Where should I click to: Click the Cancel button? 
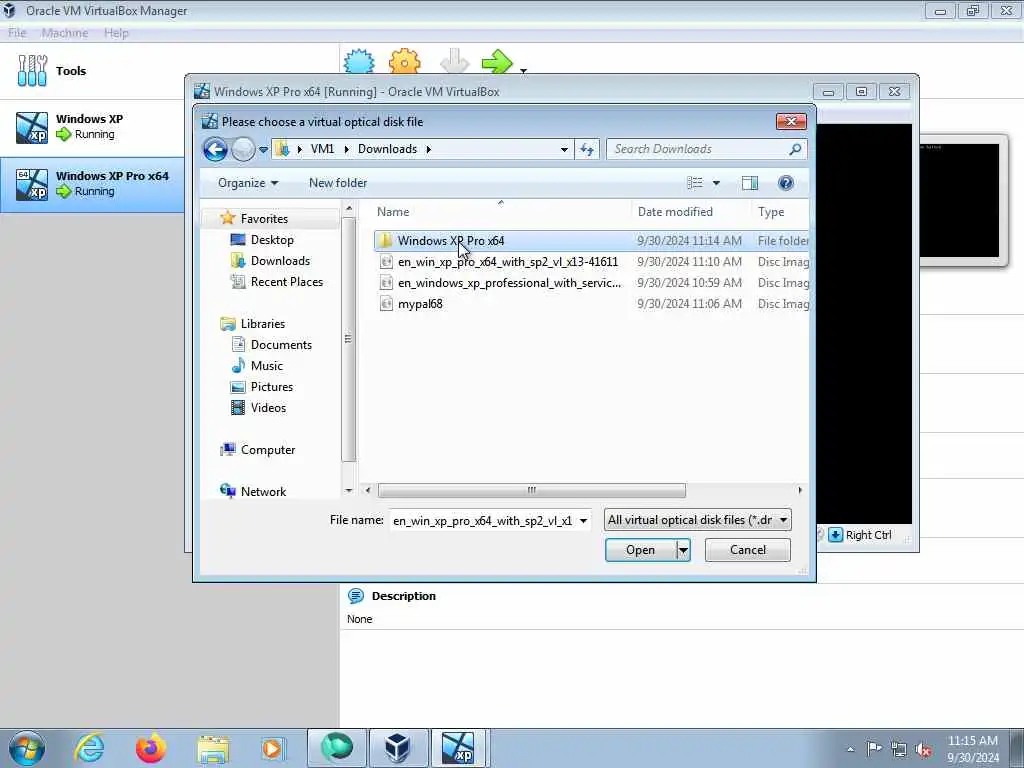[748, 550]
